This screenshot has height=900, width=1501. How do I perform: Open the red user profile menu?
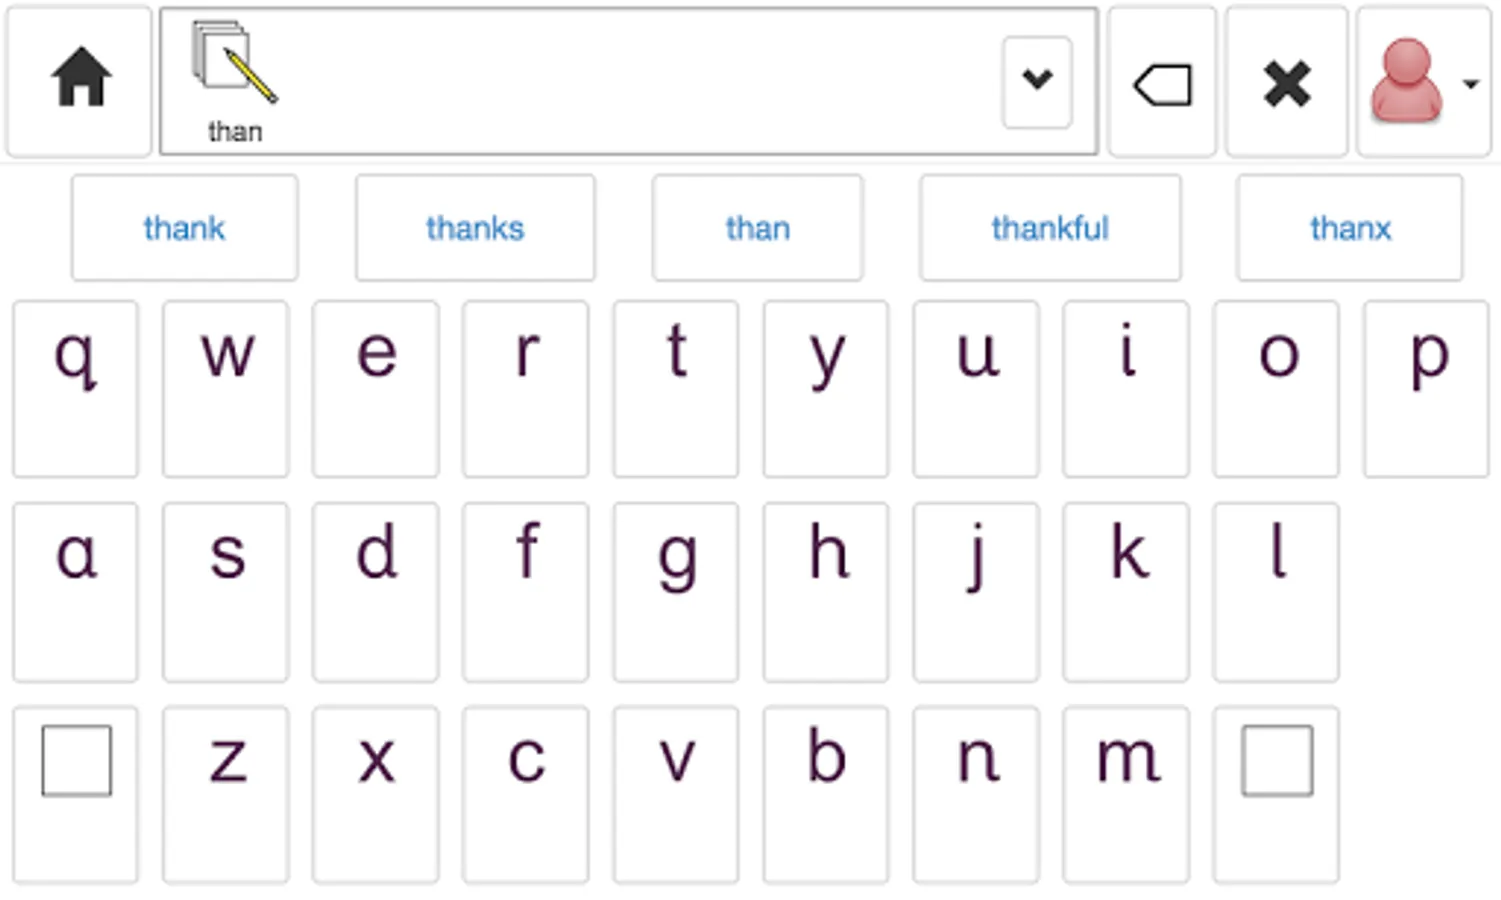(x=1423, y=82)
